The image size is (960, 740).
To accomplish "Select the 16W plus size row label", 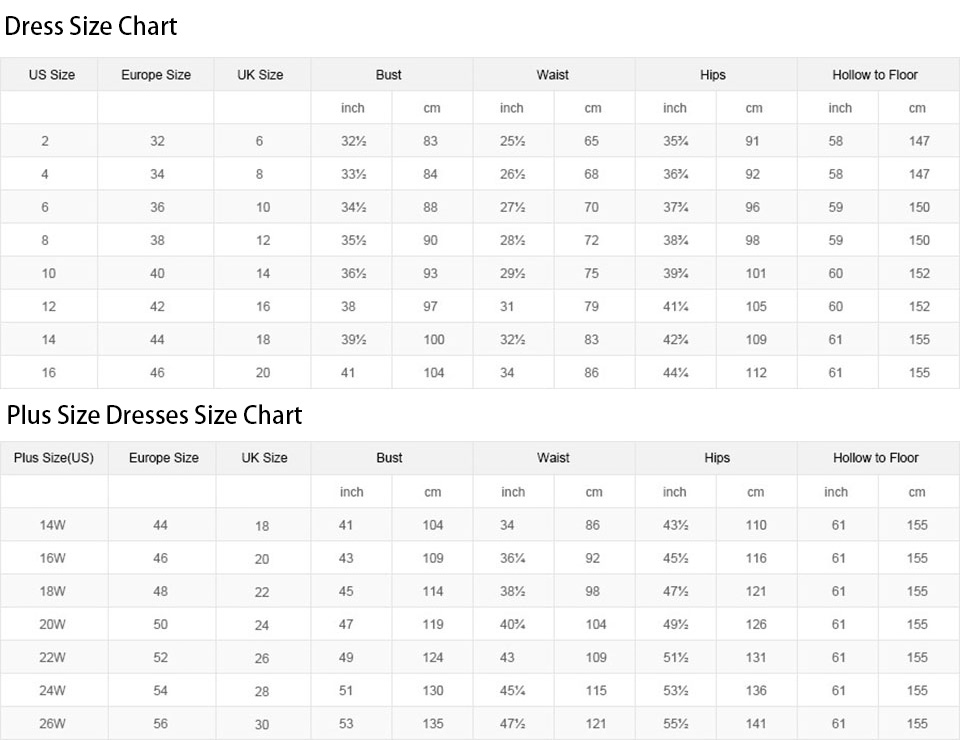I will [x=53, y=558].
